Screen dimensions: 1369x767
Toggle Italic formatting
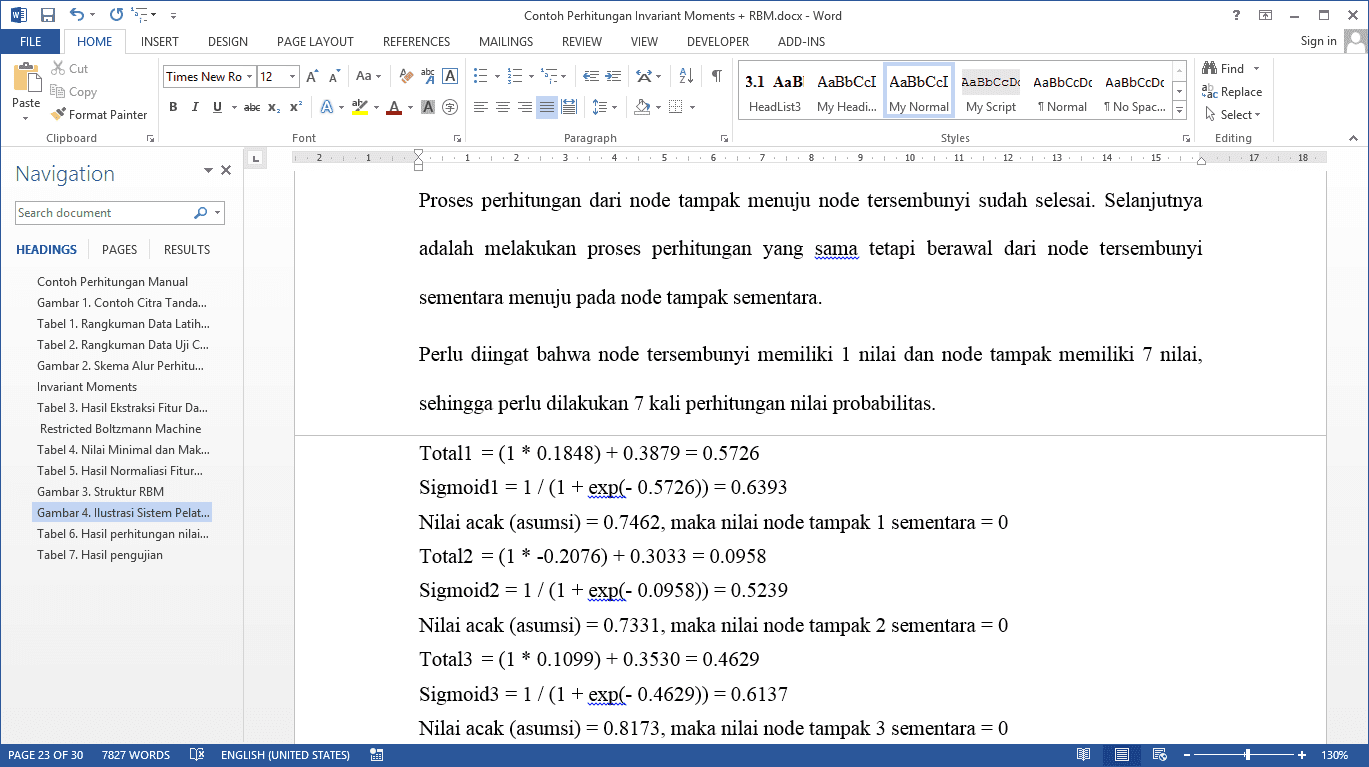point(195,107)
